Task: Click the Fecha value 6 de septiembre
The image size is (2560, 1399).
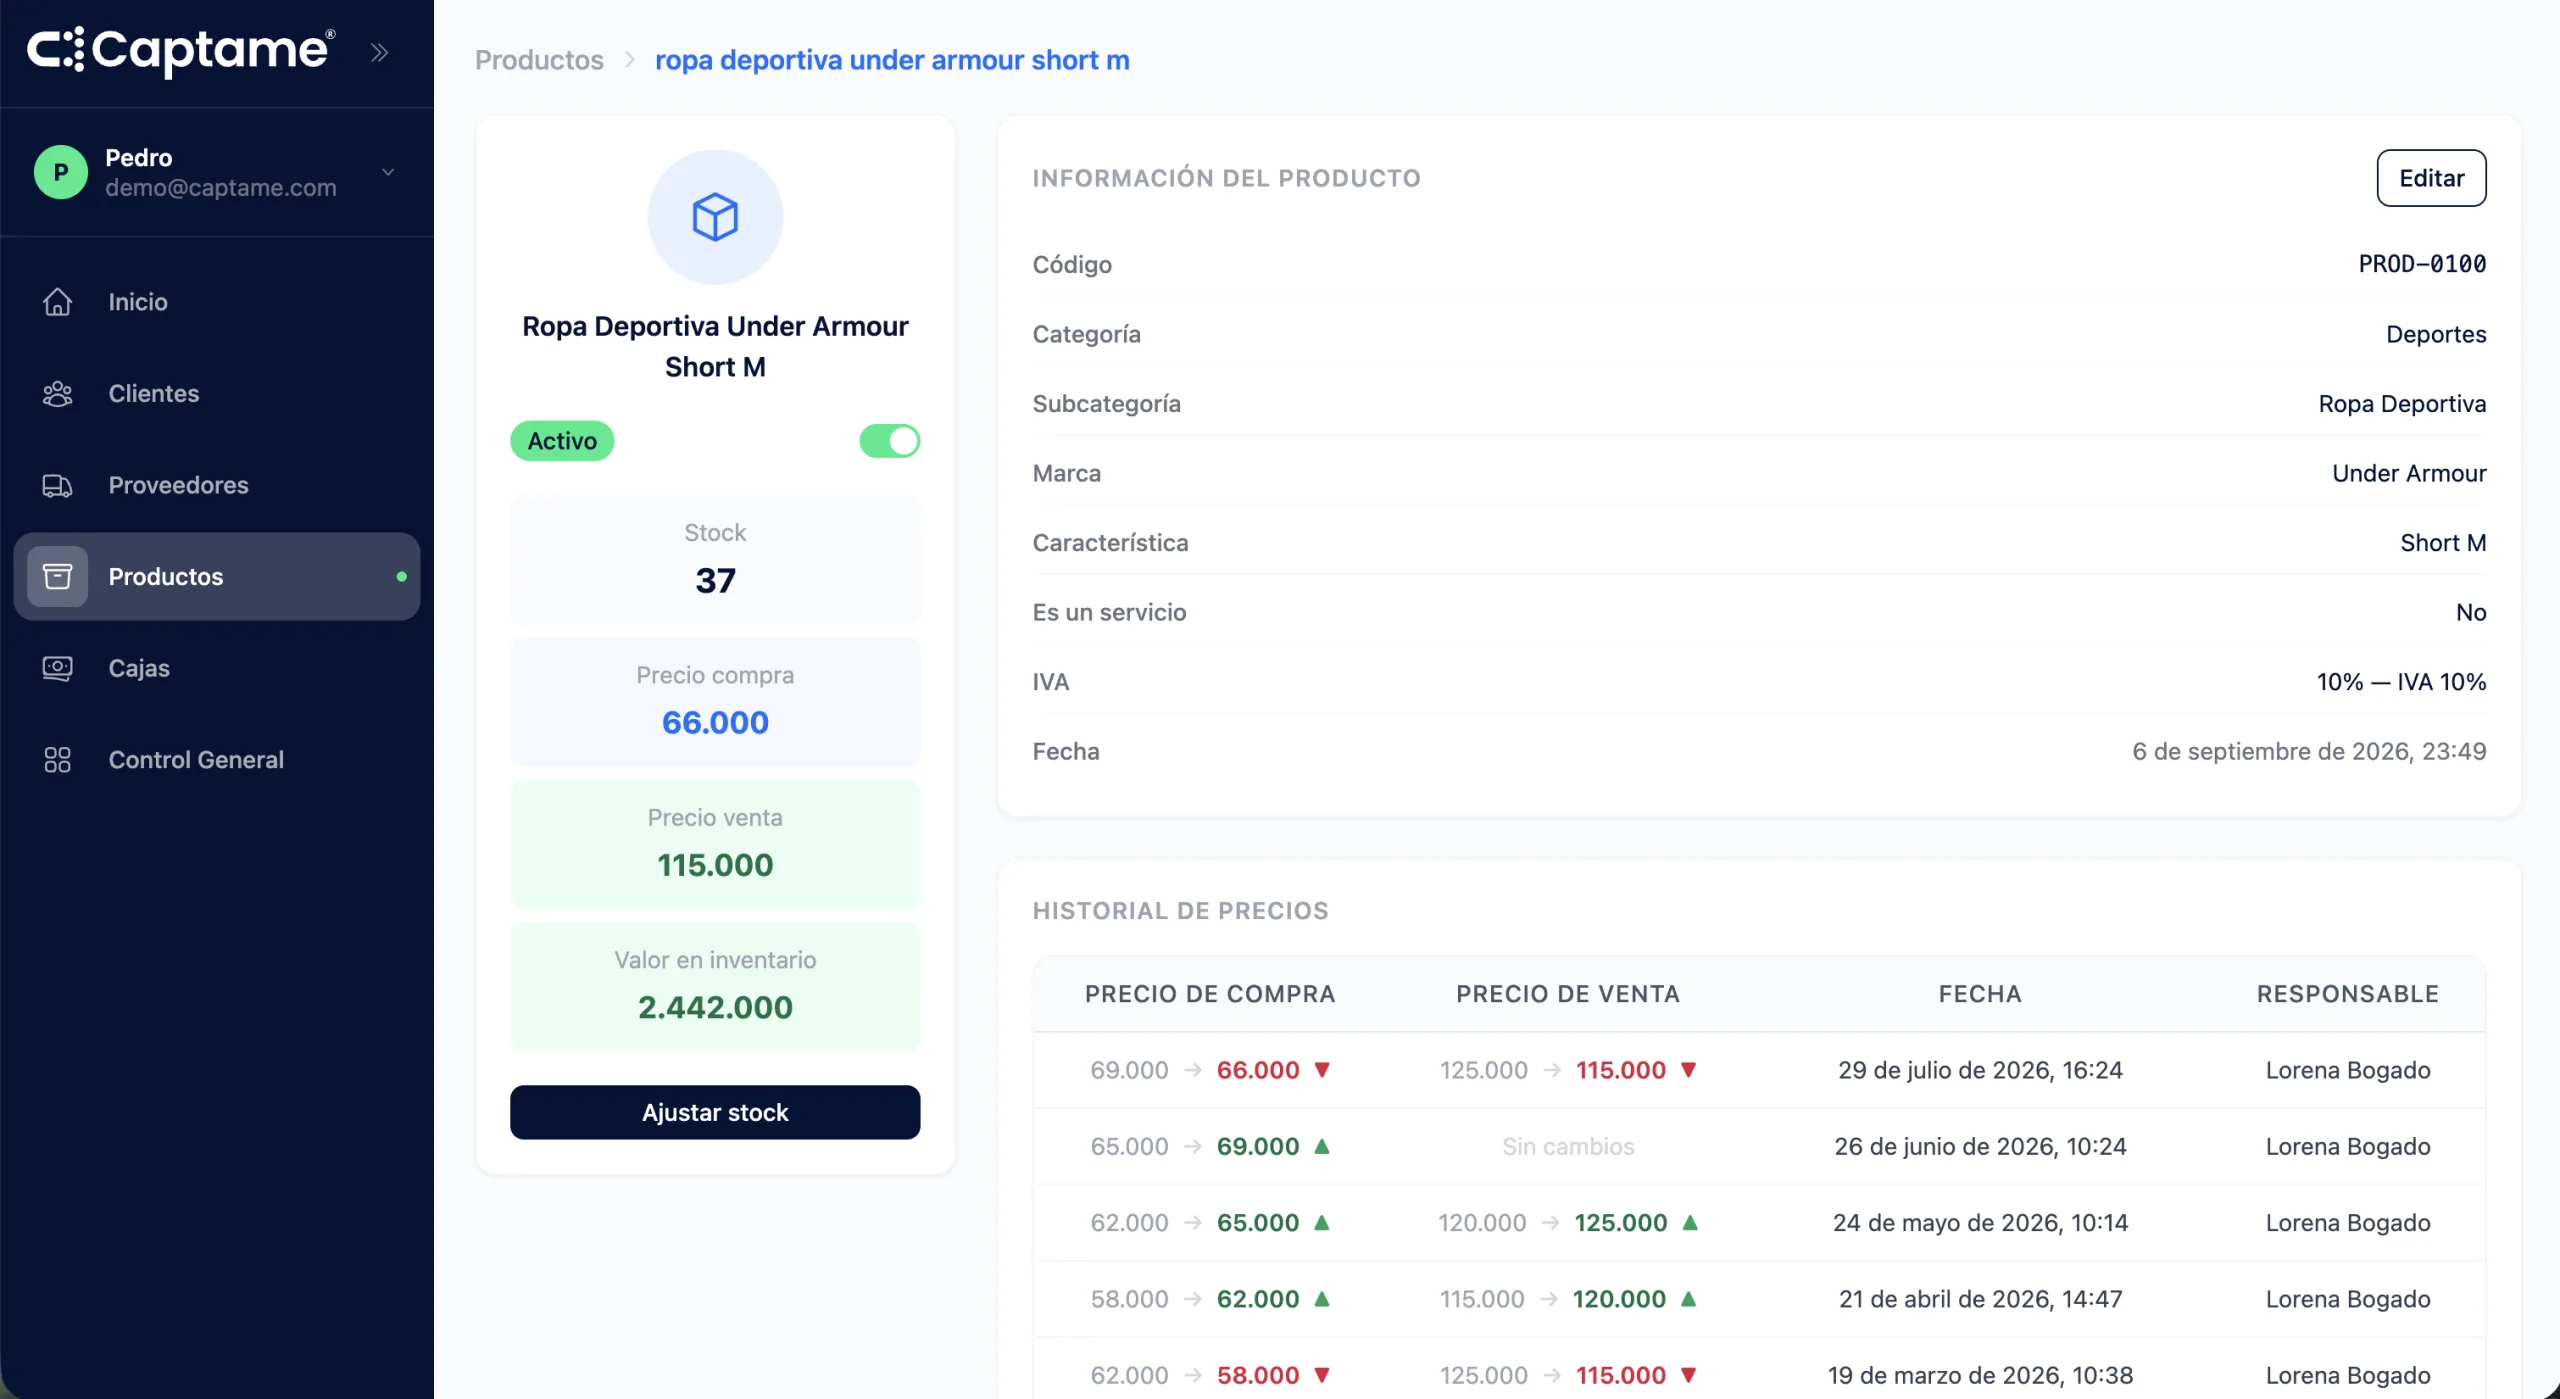Action: tap(2309, 751)
